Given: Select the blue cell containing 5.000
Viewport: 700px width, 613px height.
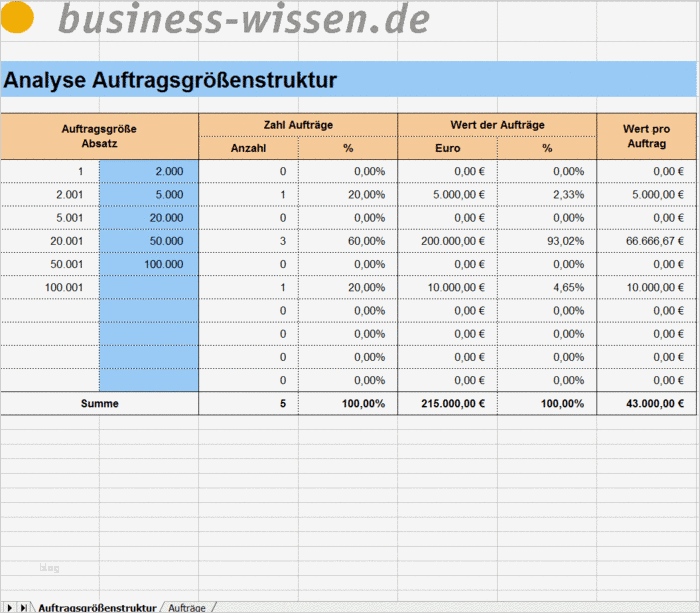Looking at the screenshot, I should tap(149, 195).
